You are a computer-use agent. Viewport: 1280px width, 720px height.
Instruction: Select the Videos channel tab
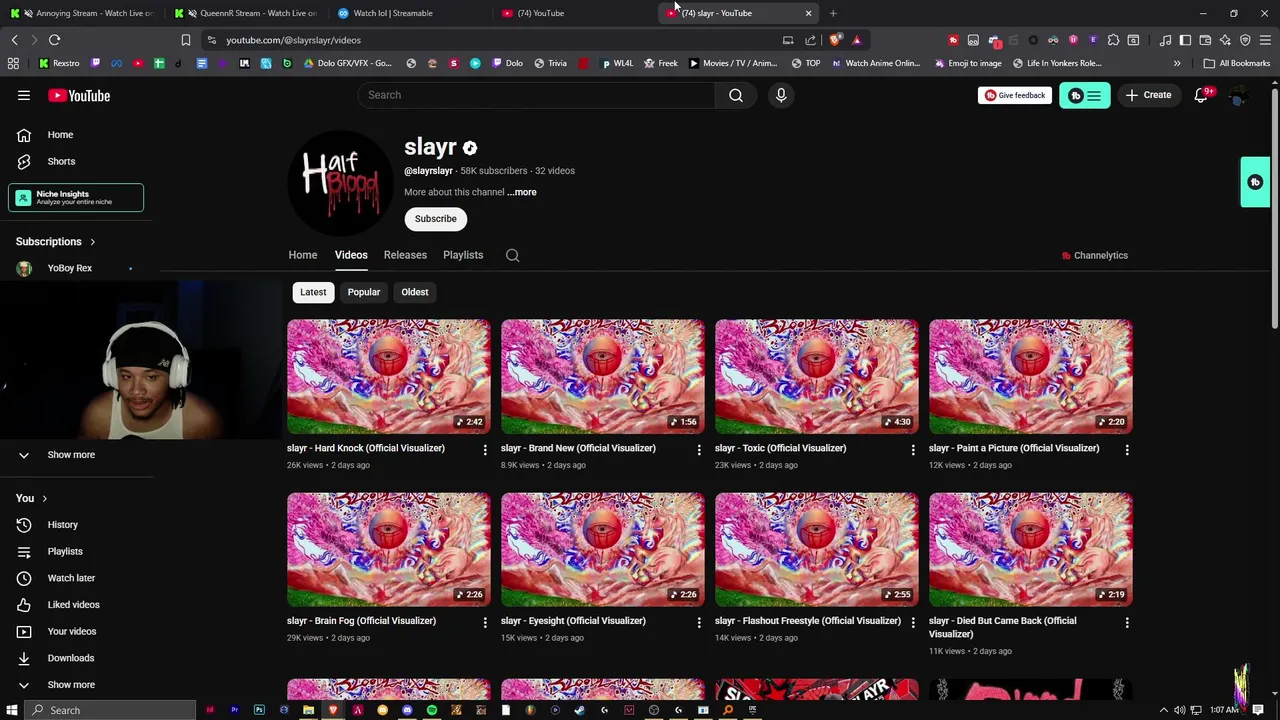tap(351, 255)
